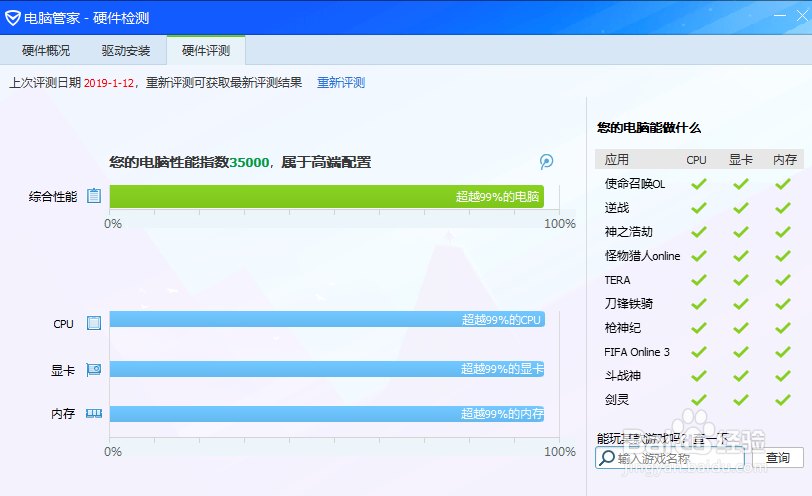Image resolution: width=812 pixels, height=496 pixels.
Task: Select the 斗战神 game entry
Action: click(x=622, y=375)
